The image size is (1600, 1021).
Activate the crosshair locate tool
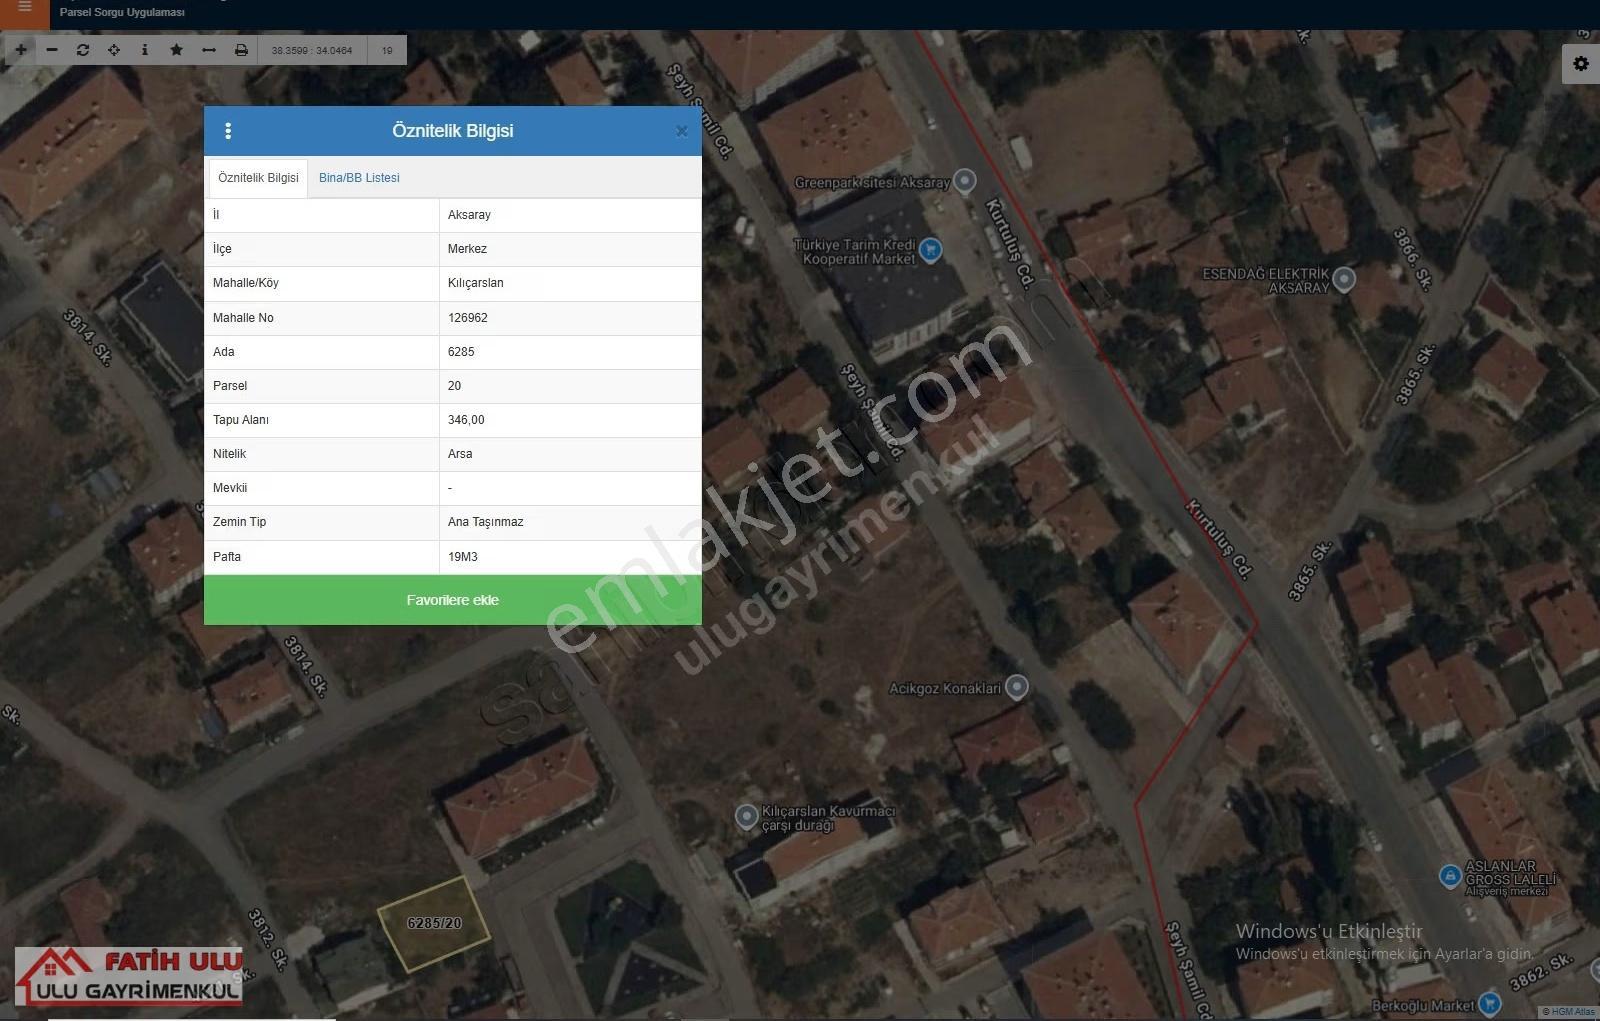[114, 50]
